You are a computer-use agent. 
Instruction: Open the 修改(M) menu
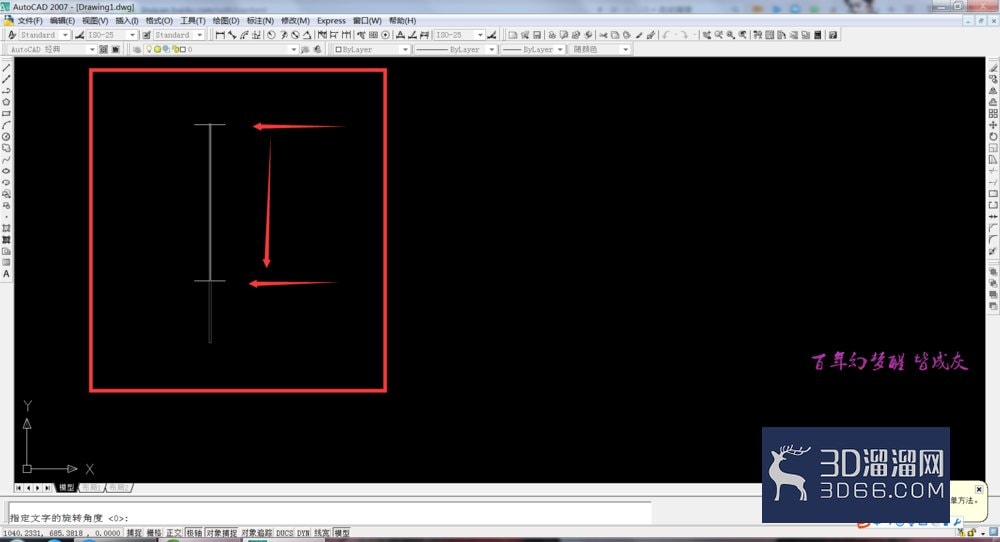click(x=295, y=20)
